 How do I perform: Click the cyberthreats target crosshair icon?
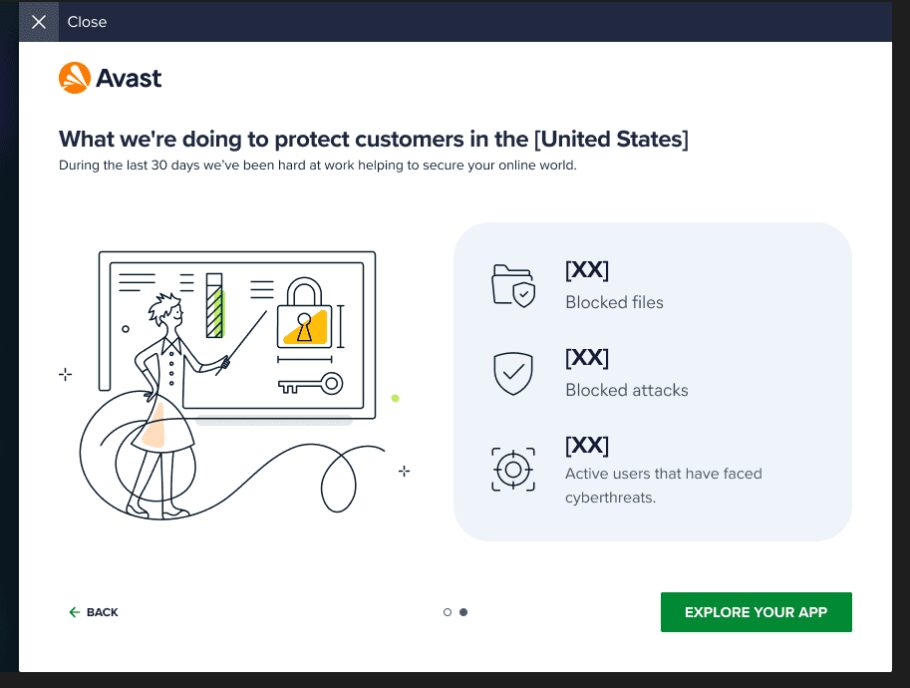[513, 468]
